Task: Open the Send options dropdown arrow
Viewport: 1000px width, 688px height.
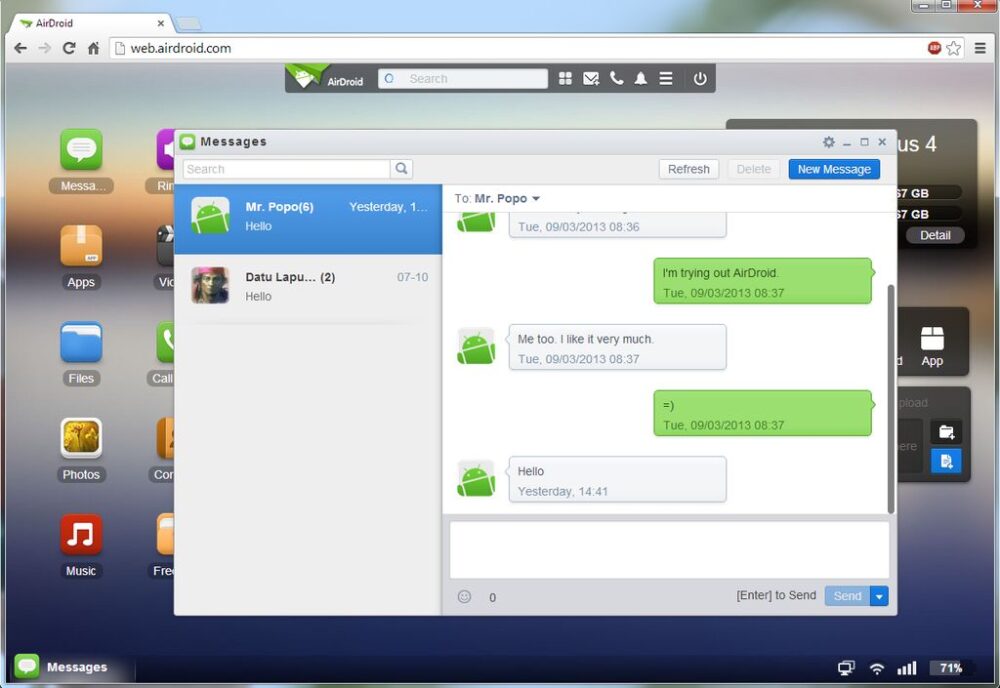Action: click(879, 595)
